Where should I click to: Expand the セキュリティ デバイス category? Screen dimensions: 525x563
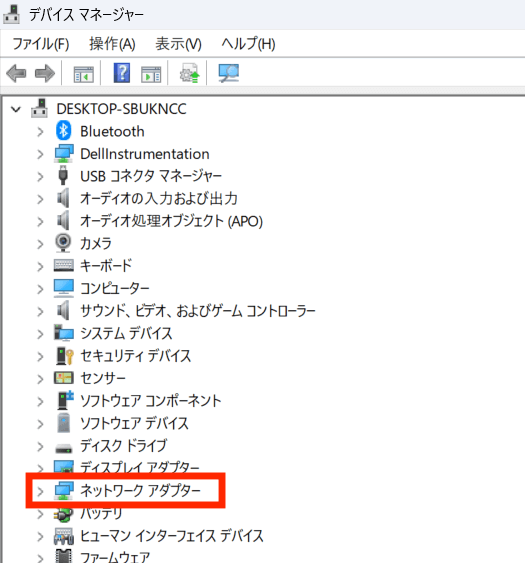coord(40,357)
